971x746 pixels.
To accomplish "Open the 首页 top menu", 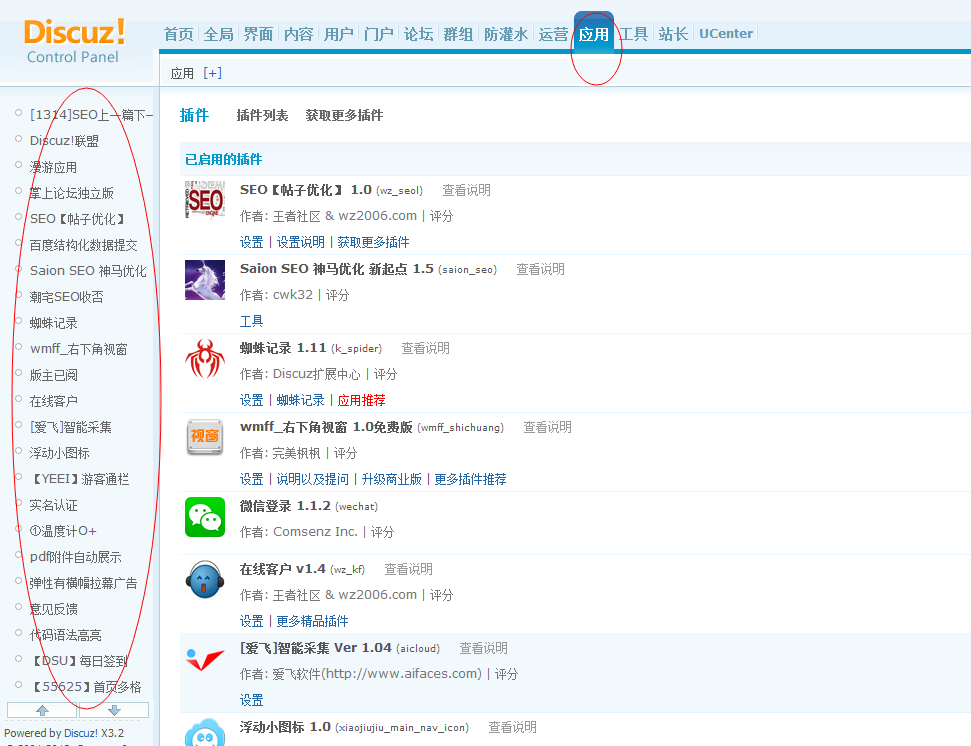I will [x=178, y=34].
